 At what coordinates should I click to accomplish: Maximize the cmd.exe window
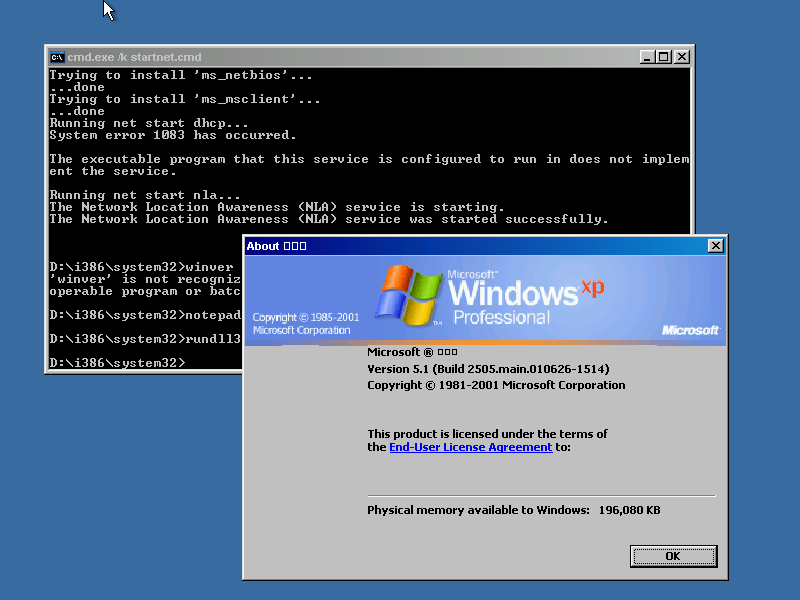click(x=664, y=57)
